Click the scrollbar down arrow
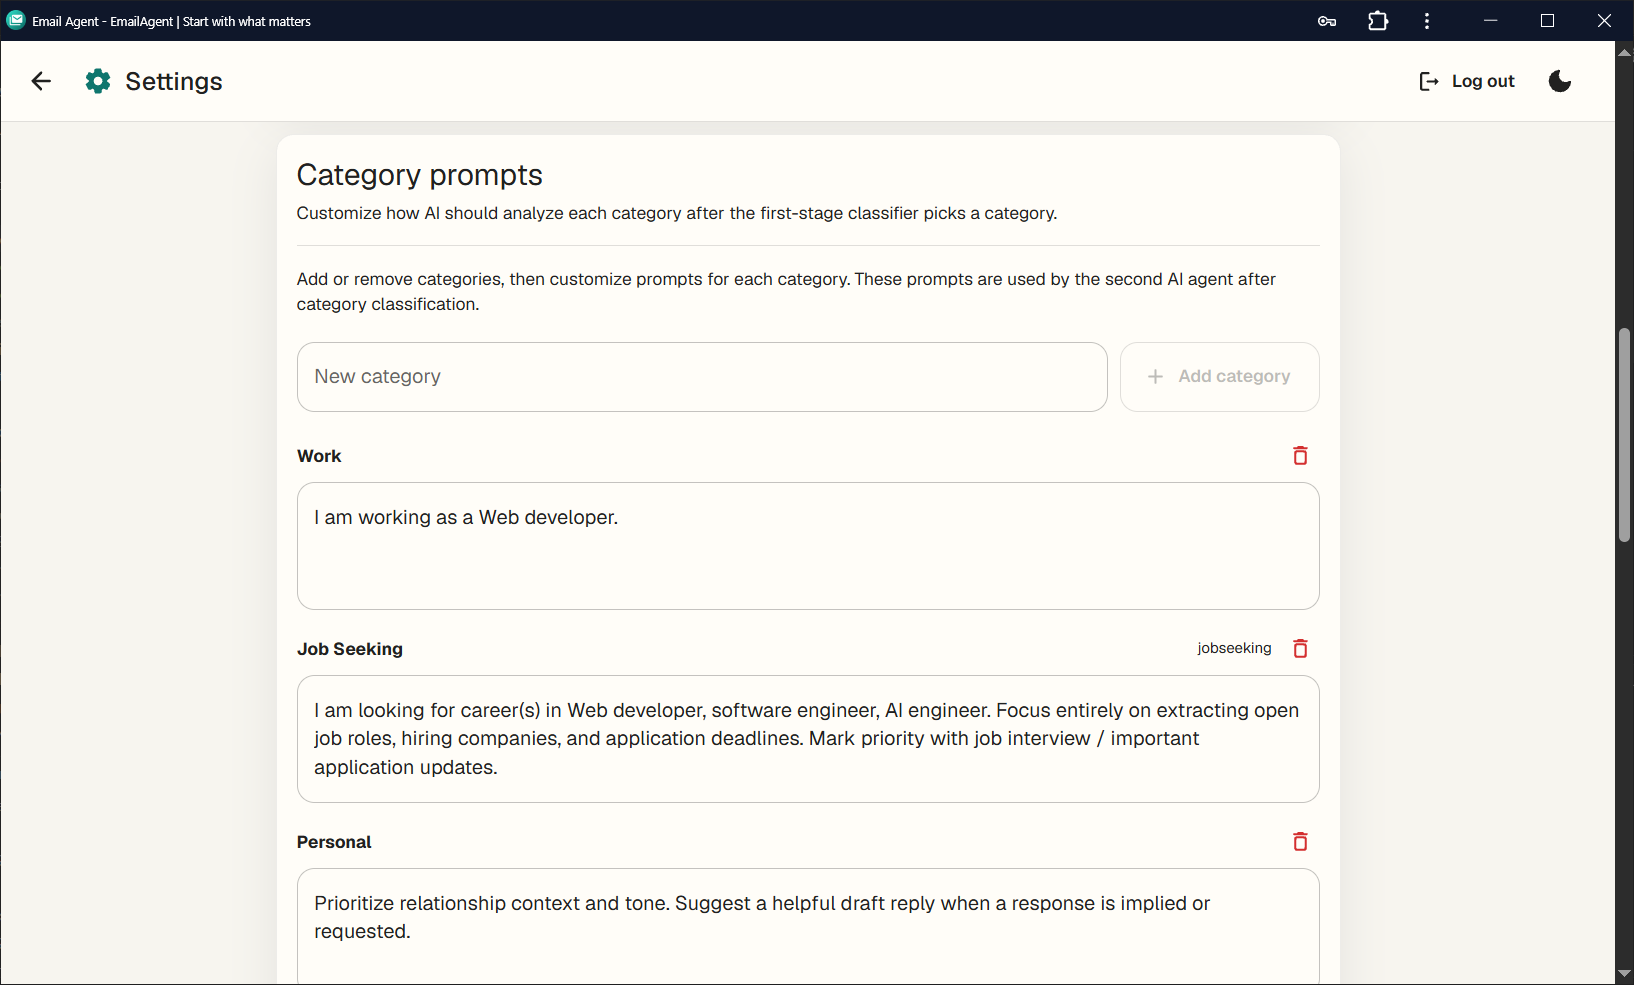Screen dimensions: 1634x985 click(1624, 974)
